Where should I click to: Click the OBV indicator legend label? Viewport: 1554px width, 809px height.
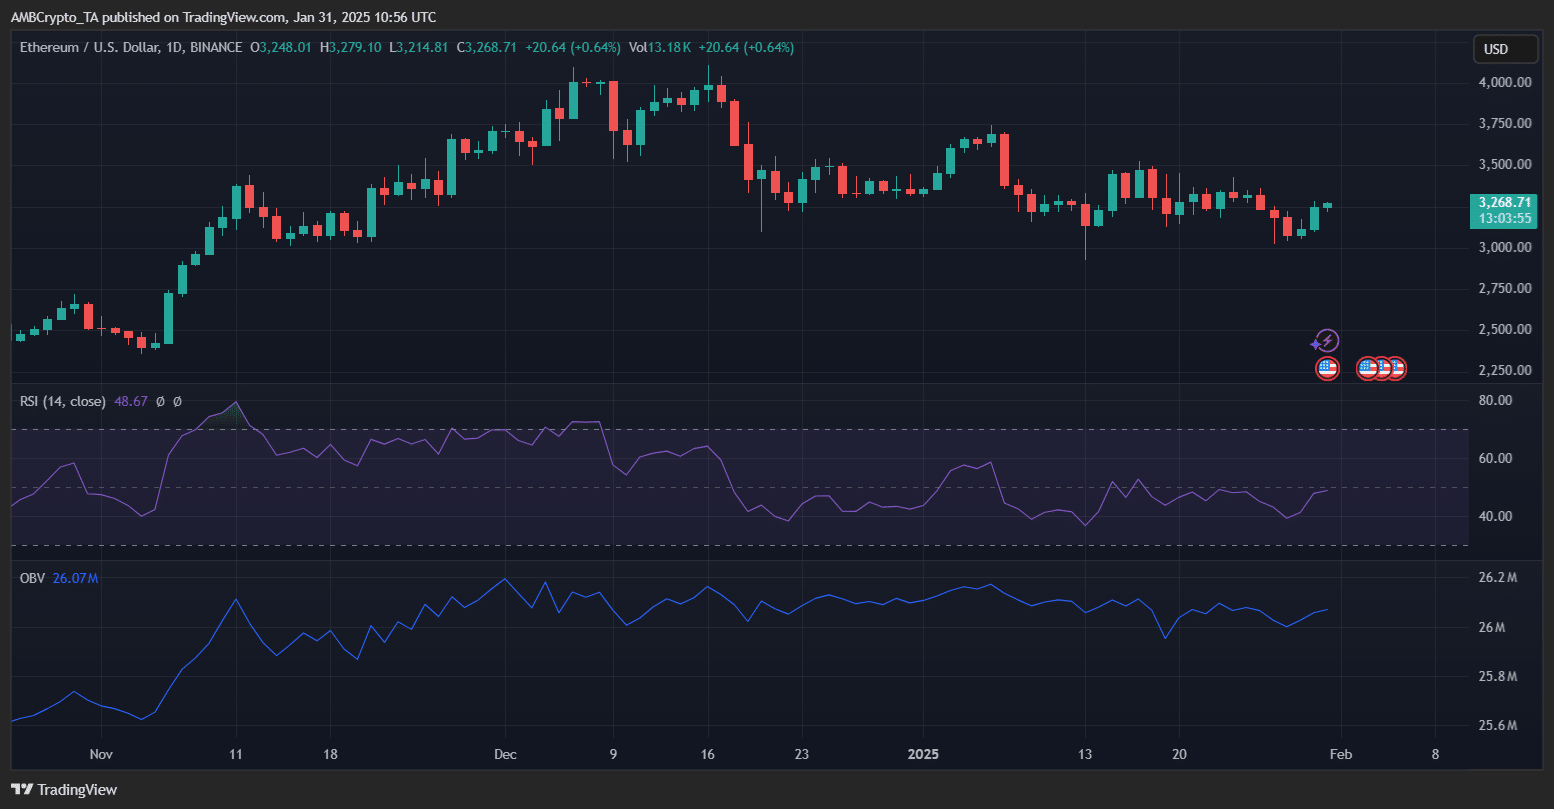[33, 578]
